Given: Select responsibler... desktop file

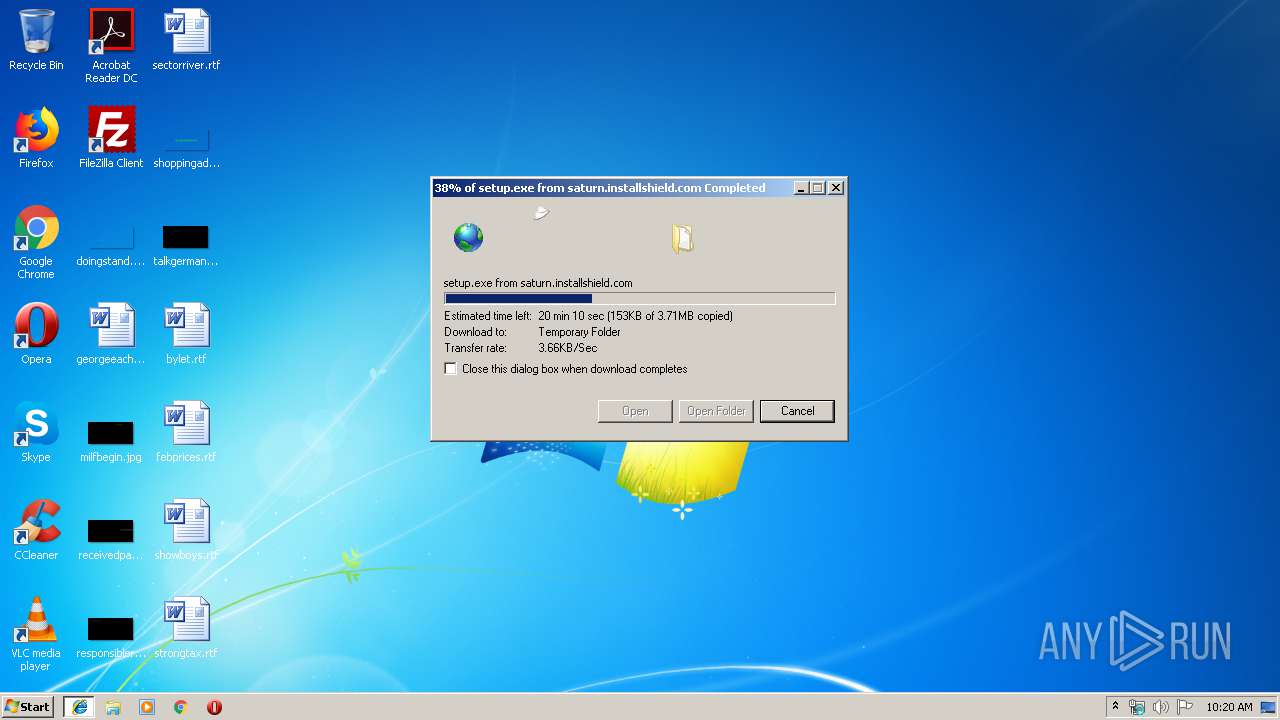Looking at the screenshot, I should pyautogui.click(x=111, y=637).
